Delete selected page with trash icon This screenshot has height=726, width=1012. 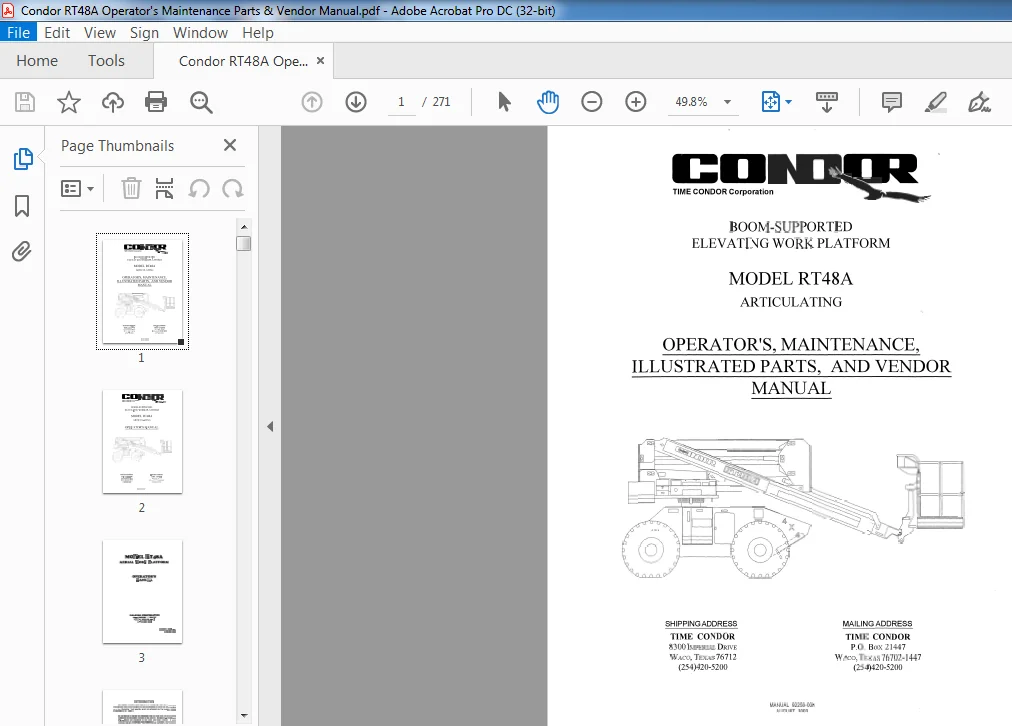tap(131, 188)
